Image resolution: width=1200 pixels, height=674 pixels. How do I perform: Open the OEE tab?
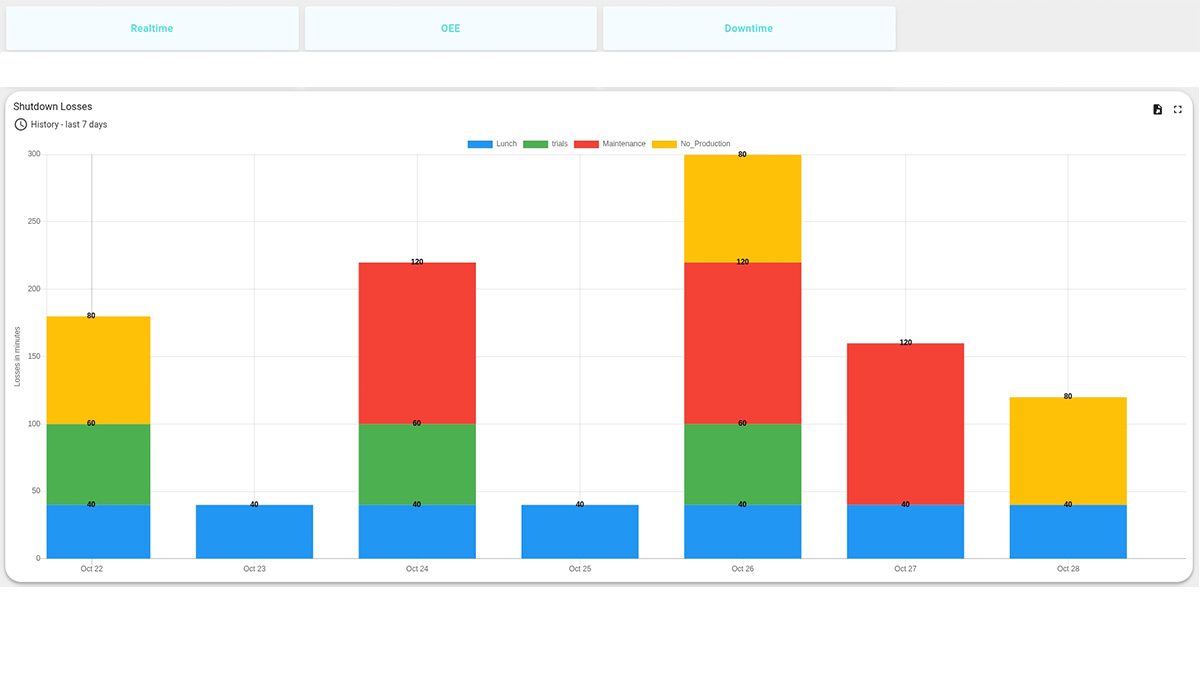[451, 28]
